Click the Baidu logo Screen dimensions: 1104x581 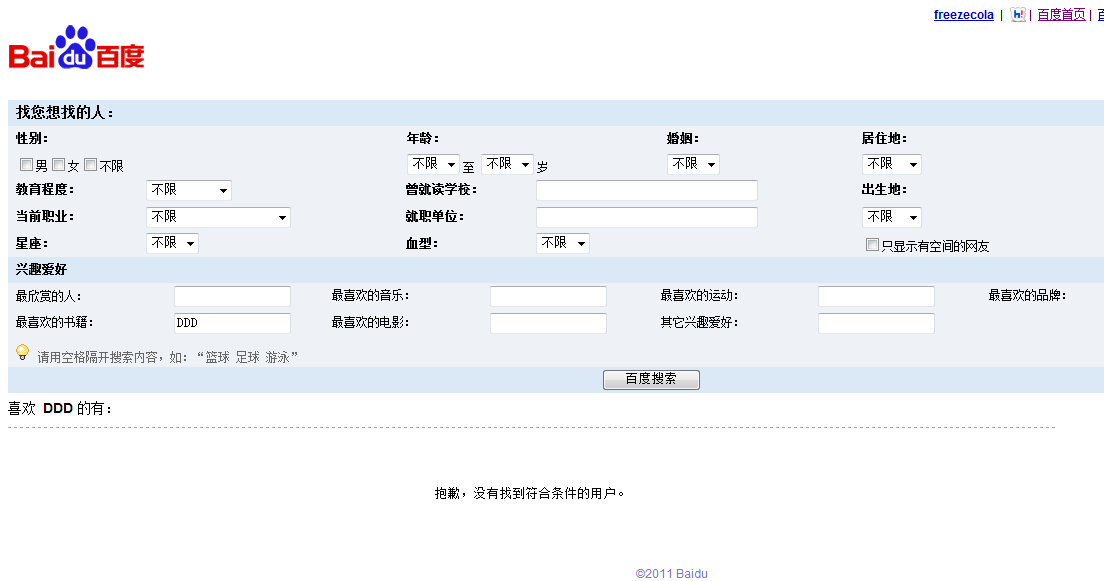(76, 48)
